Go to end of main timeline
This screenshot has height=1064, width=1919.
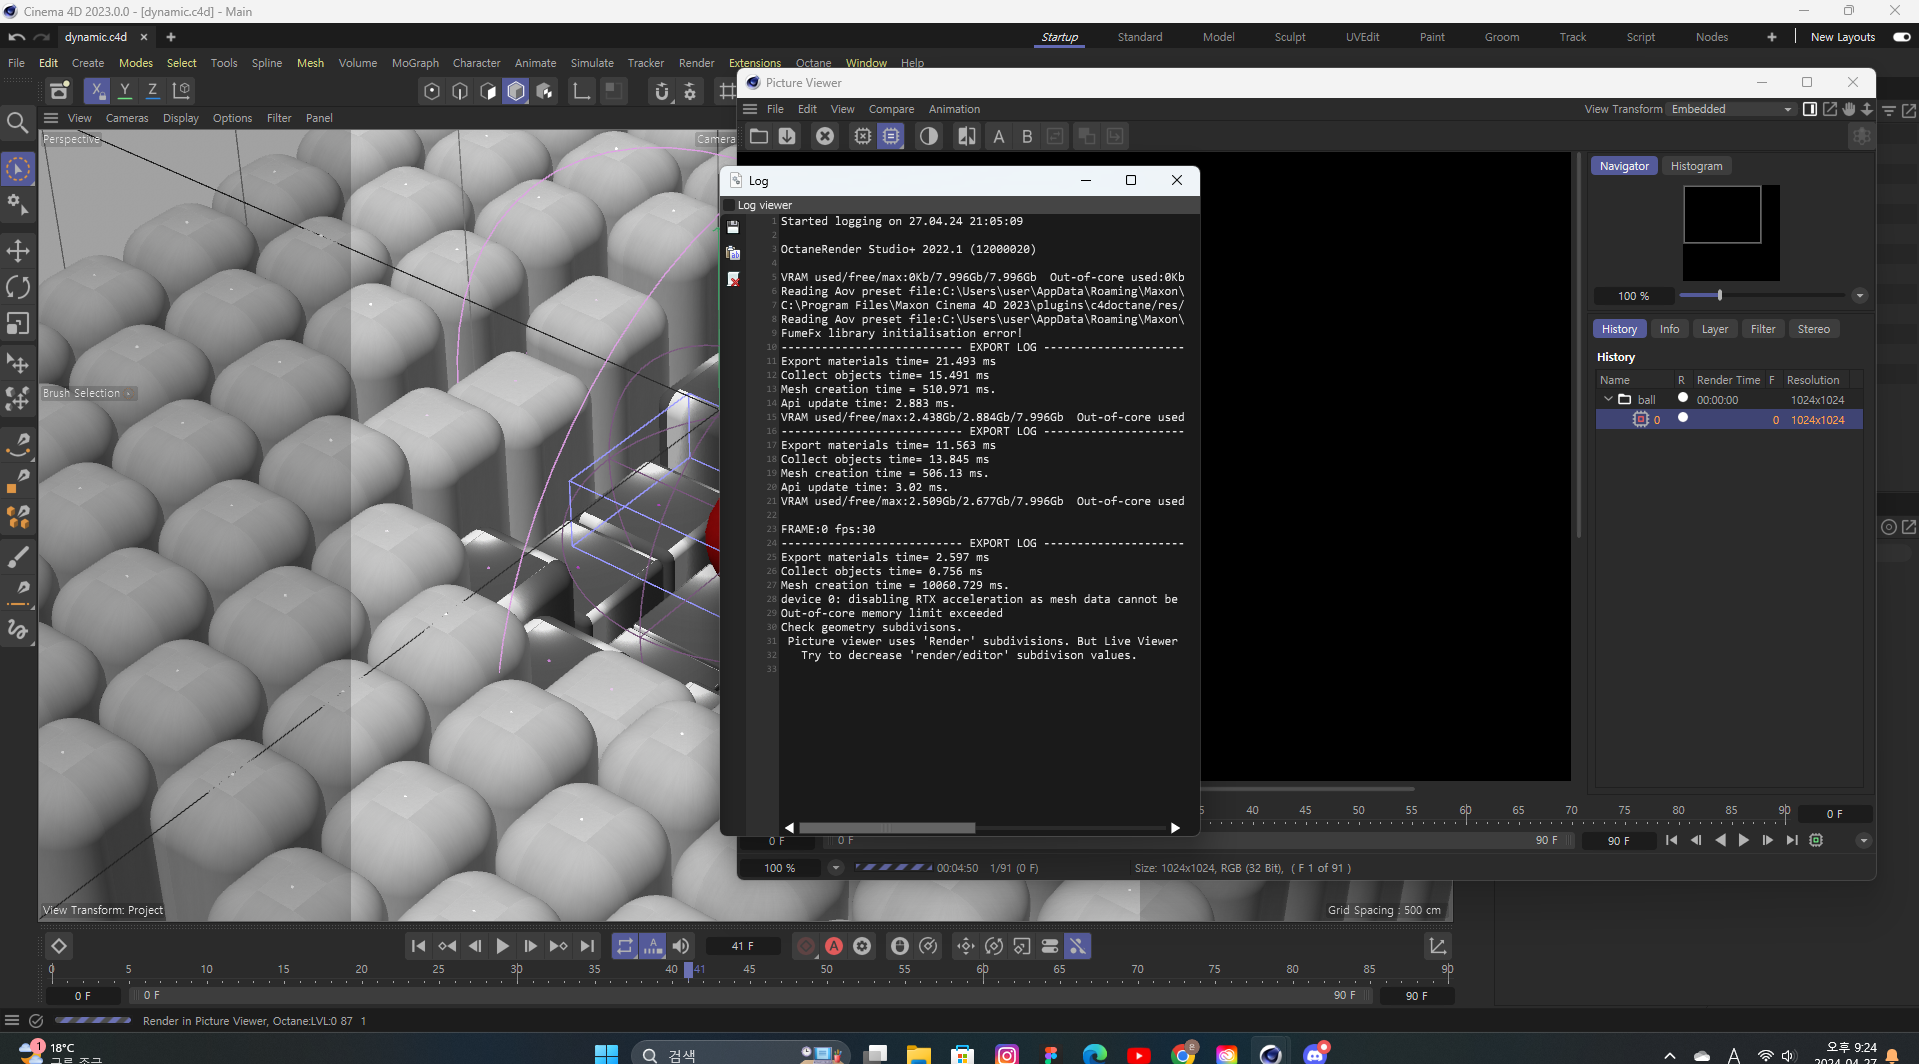[x=587, y=946]
